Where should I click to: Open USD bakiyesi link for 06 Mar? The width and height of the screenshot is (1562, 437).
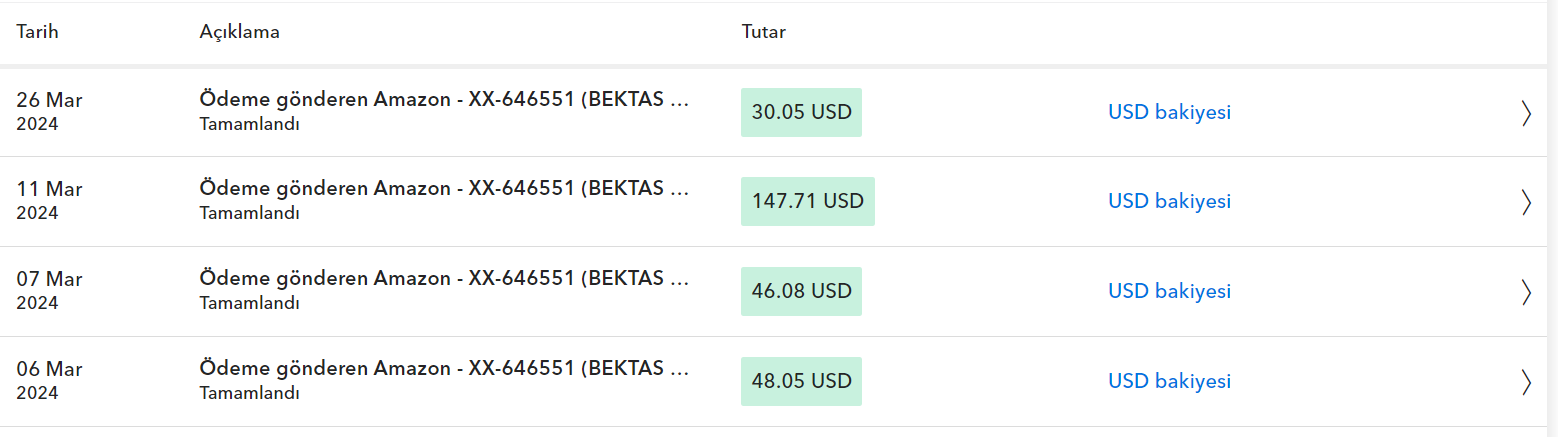[1169, 381]
